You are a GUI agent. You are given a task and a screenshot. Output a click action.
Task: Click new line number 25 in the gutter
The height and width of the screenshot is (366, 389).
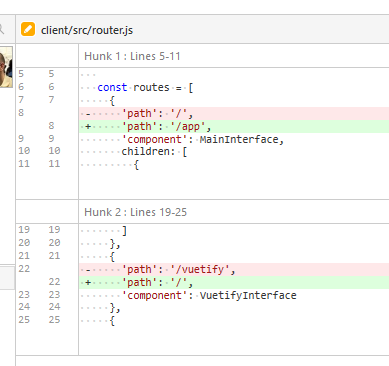point(54,320)
